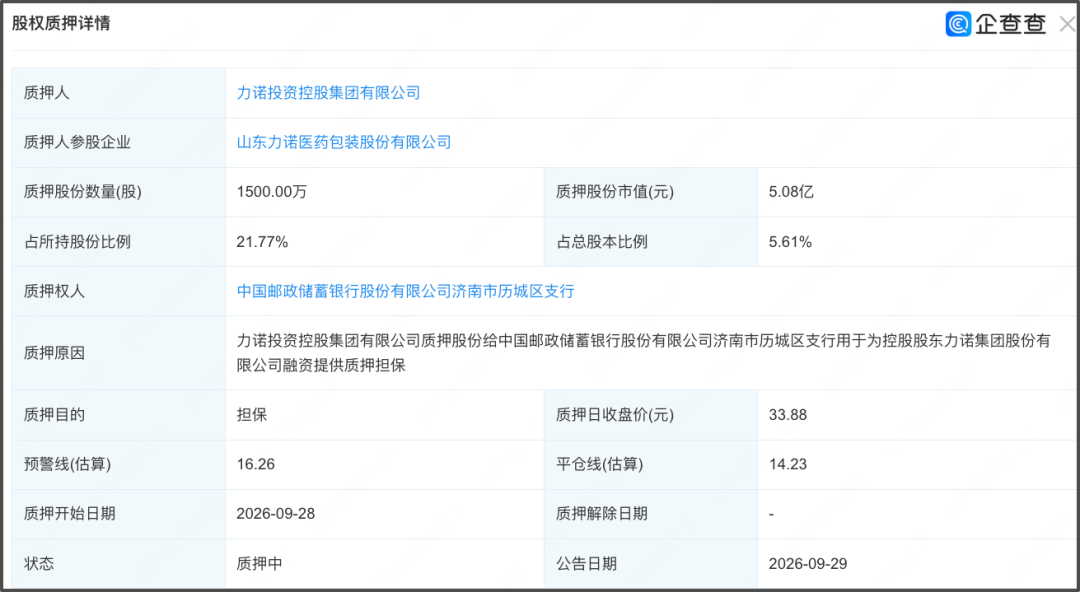Select the status value 质押中
The height and width of the screenshot is (592, 1080).
[259, 563]
